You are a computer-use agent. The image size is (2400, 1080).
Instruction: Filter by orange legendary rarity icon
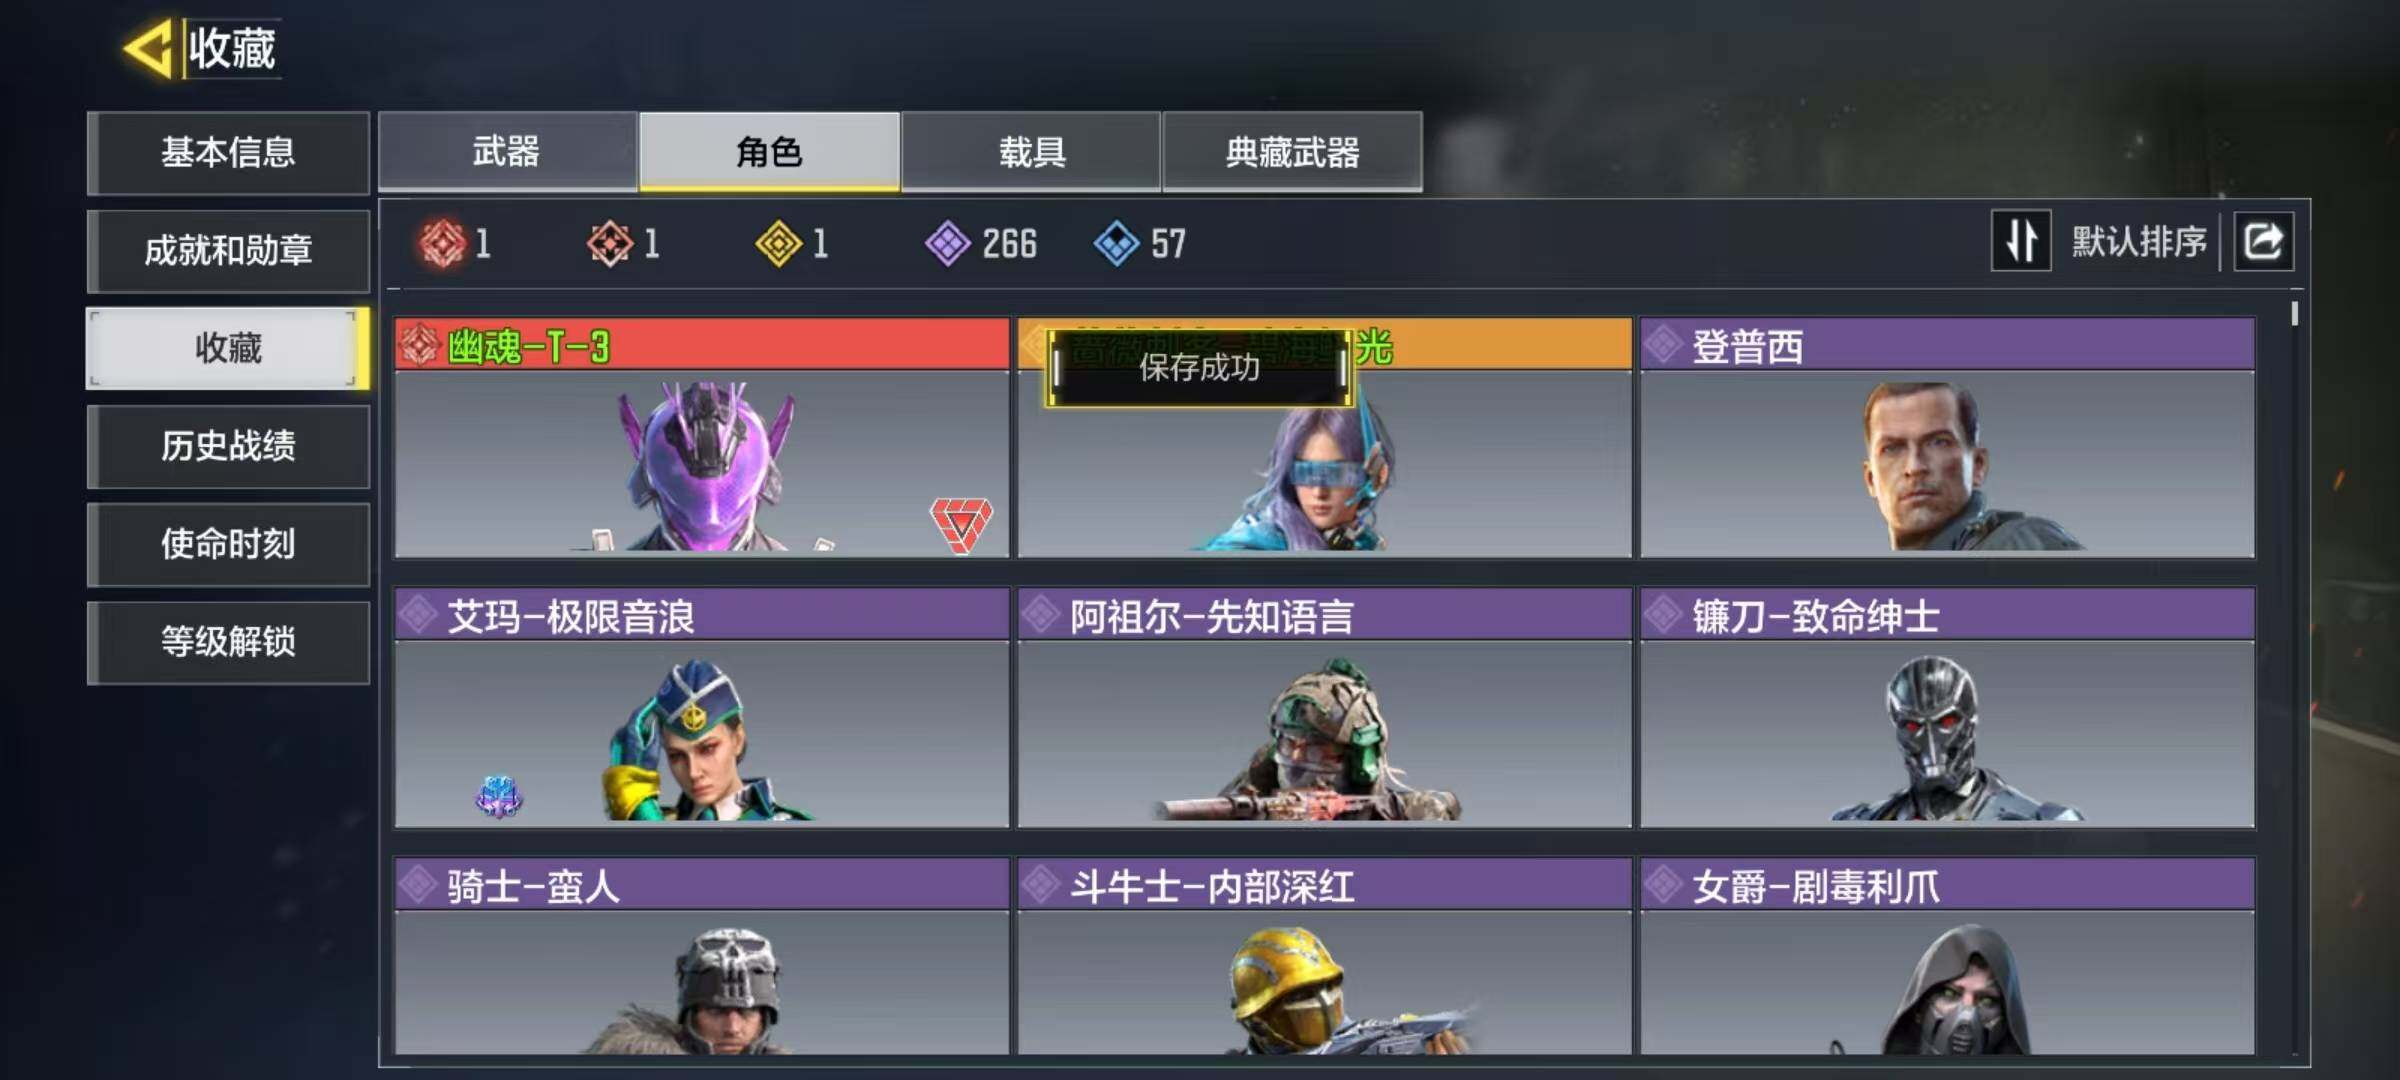tap(610, 243)
